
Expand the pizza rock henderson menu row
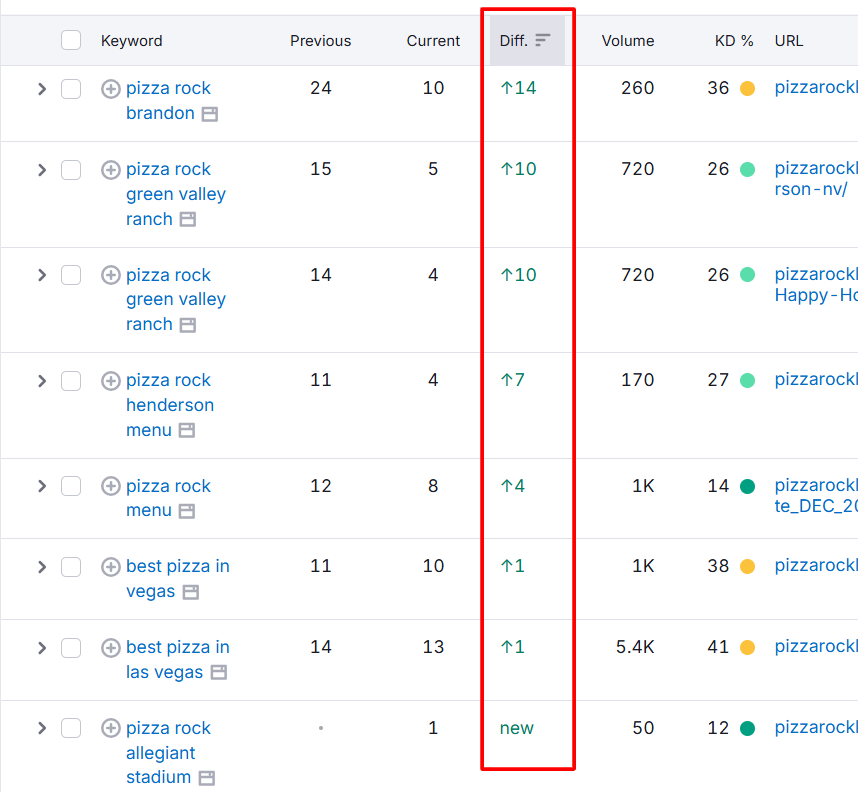[x=42, y=380]
